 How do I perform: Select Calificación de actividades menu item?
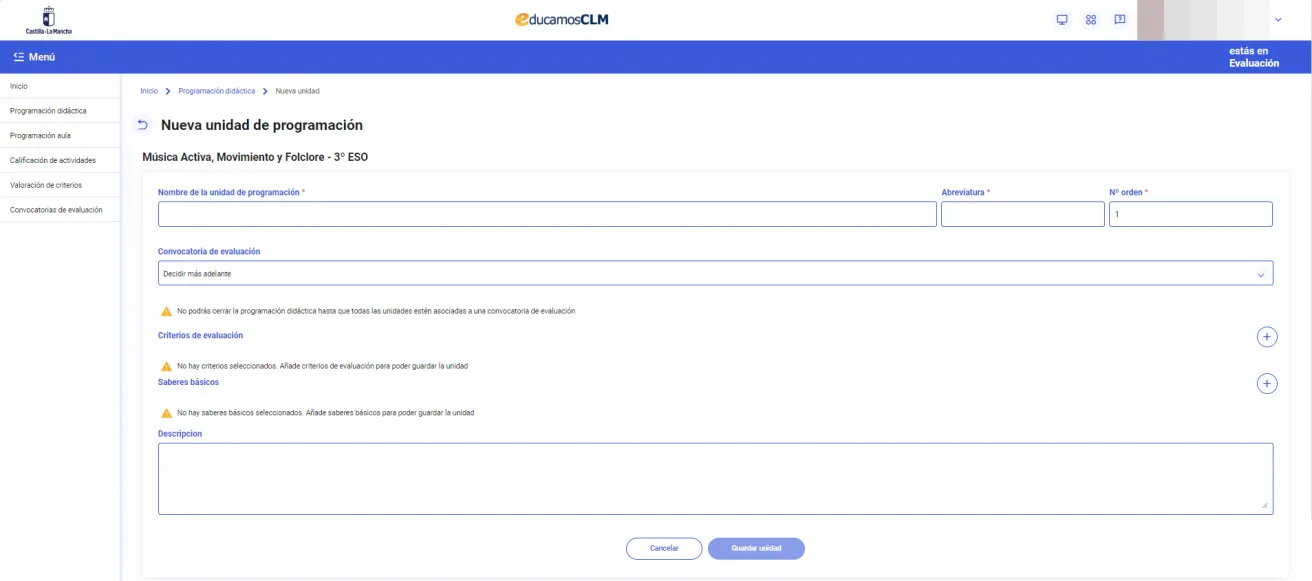53,160
